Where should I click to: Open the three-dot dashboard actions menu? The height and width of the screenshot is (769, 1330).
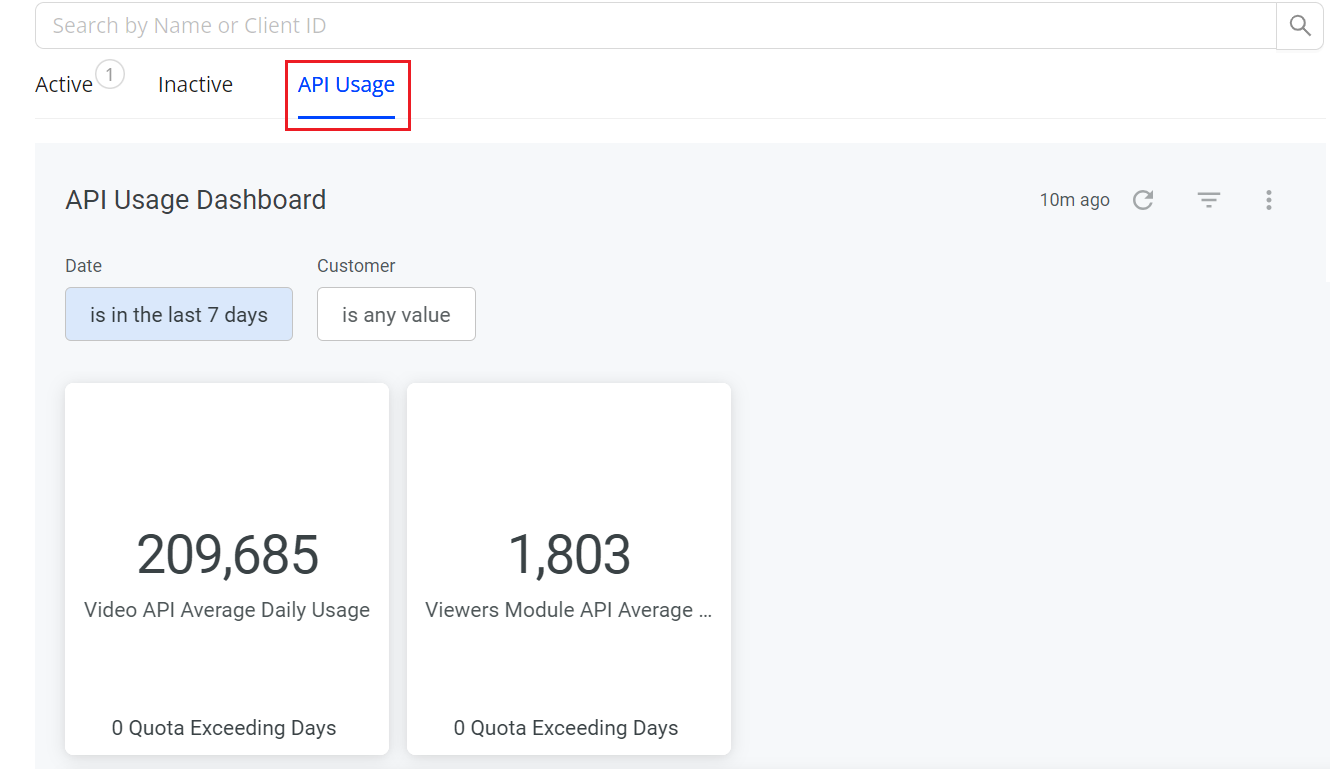point(1268,200)
